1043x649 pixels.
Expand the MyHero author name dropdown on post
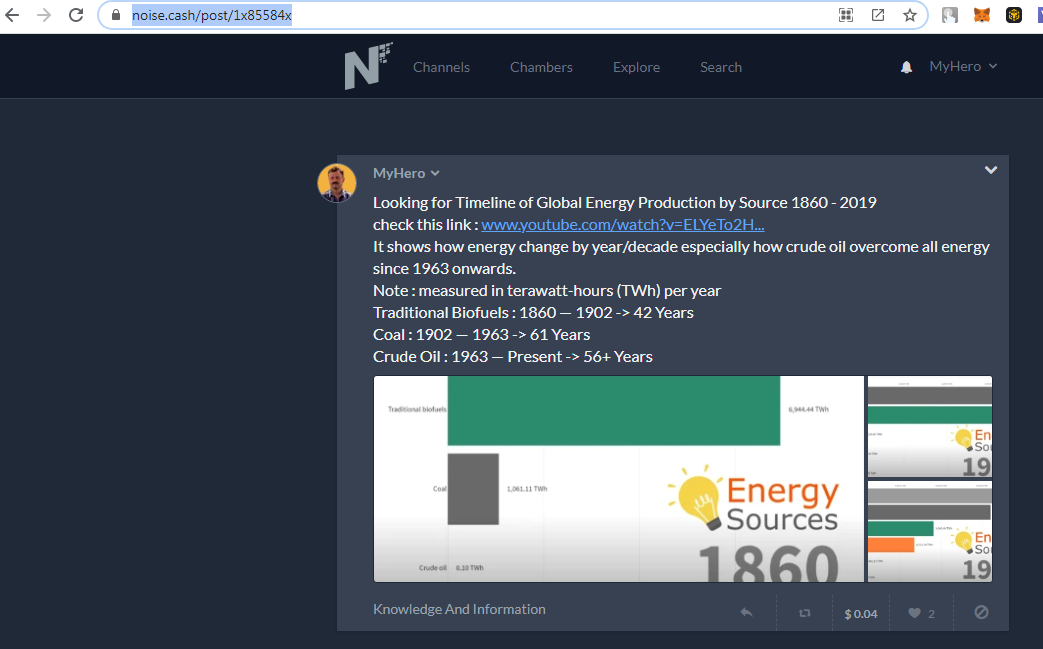406,174
